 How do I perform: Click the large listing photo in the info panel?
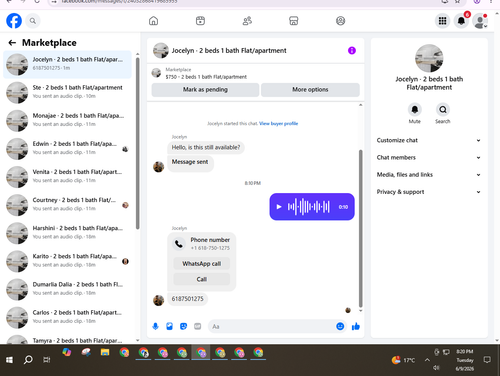429,58
